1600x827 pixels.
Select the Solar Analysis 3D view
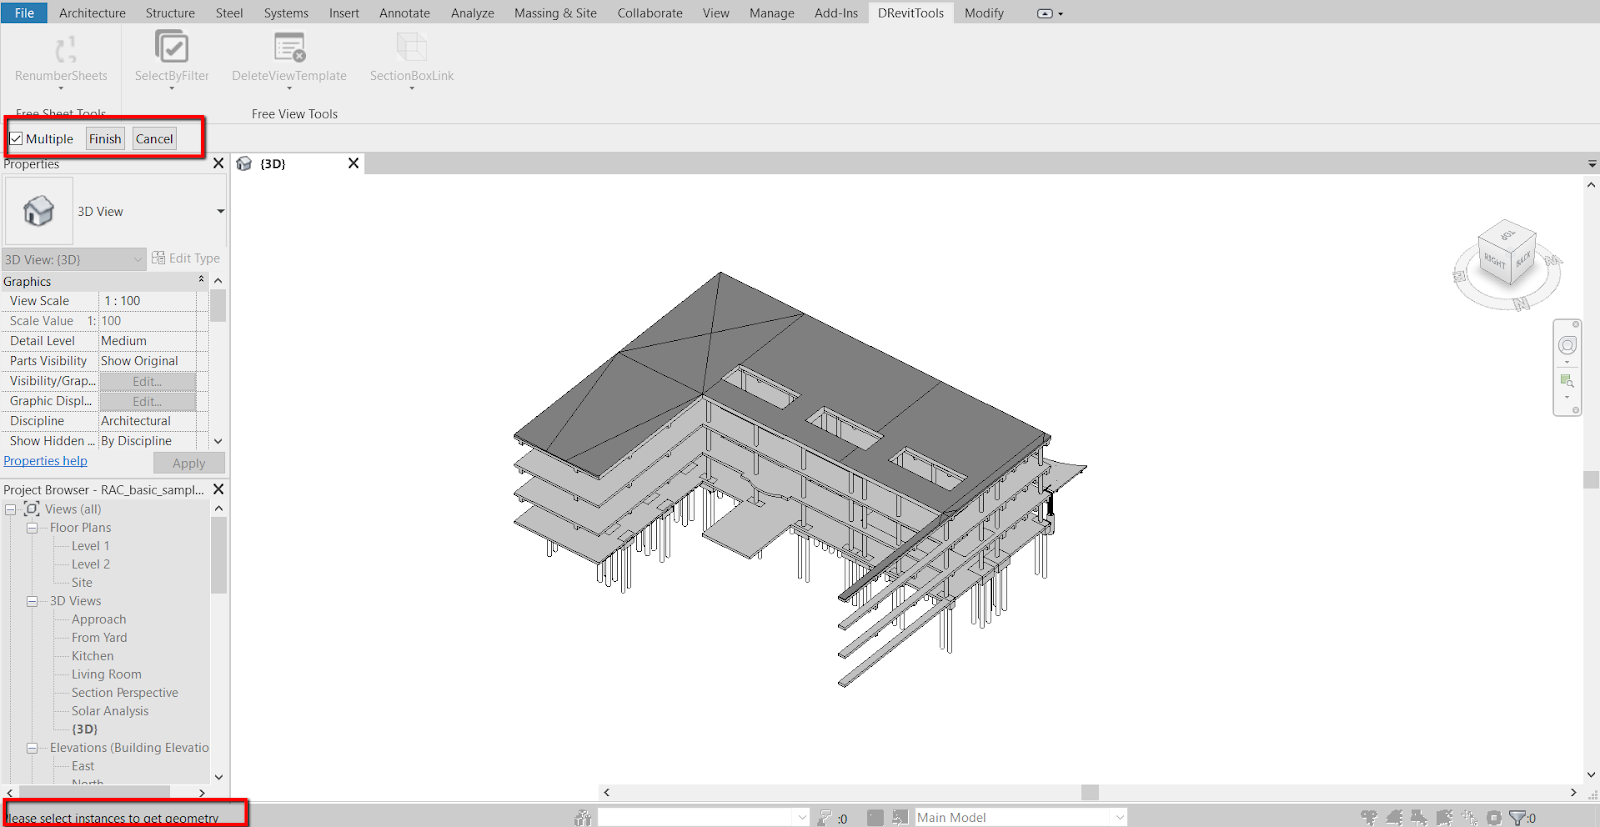click(x=110, y=711)
